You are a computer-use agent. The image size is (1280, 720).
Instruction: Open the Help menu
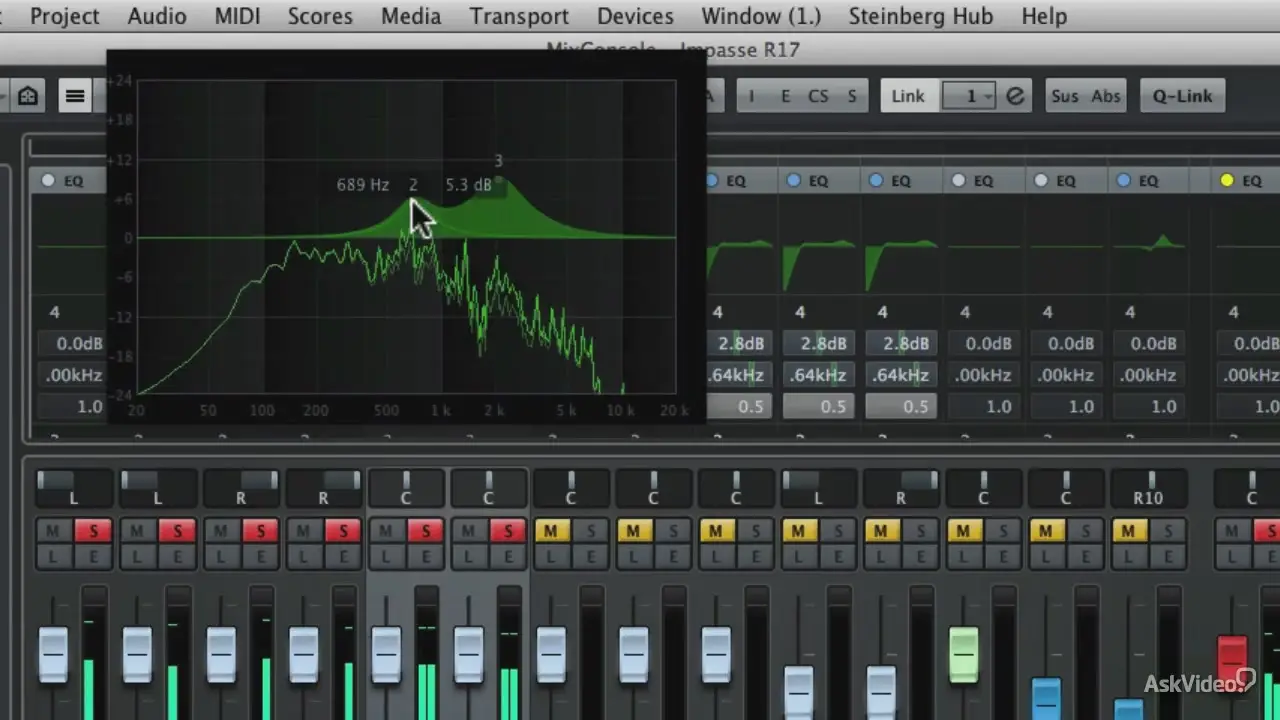tap(1044, 16)
